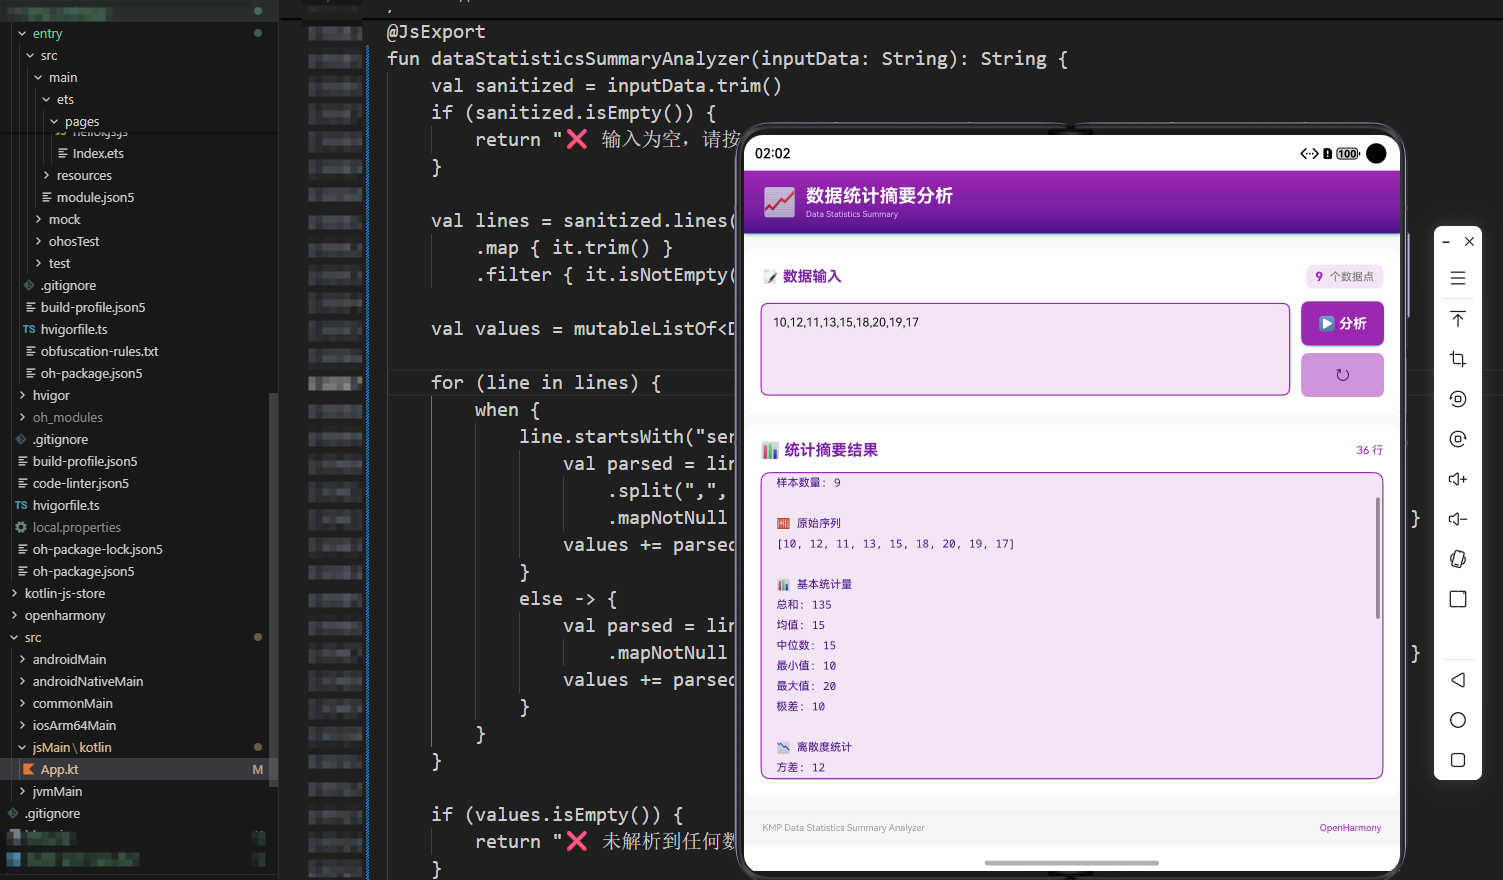Click the TS icon of the entry hvigorfile.ts
The image size is (1503, 880).
[x=29, y=330]
